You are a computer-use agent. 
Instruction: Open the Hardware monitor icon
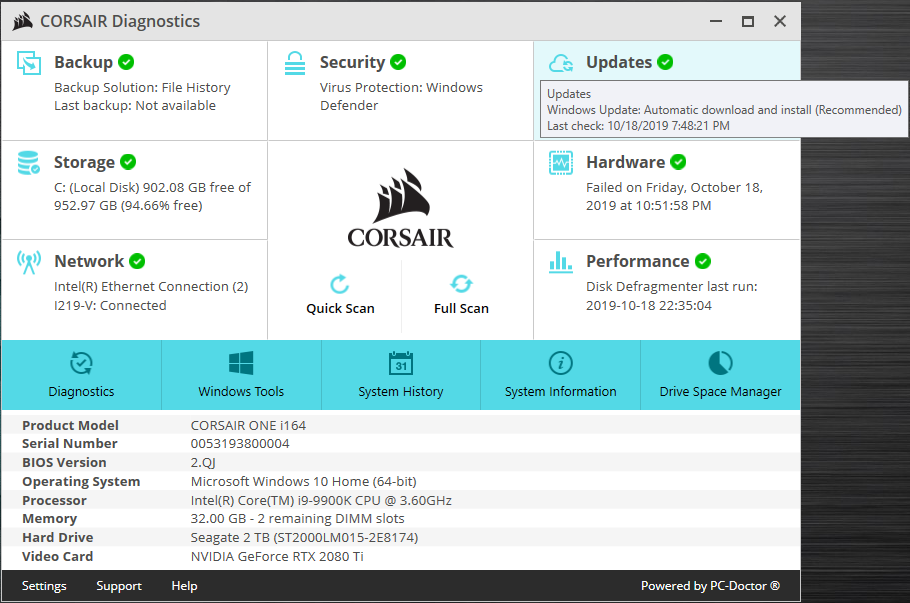(x=561, y=163)
